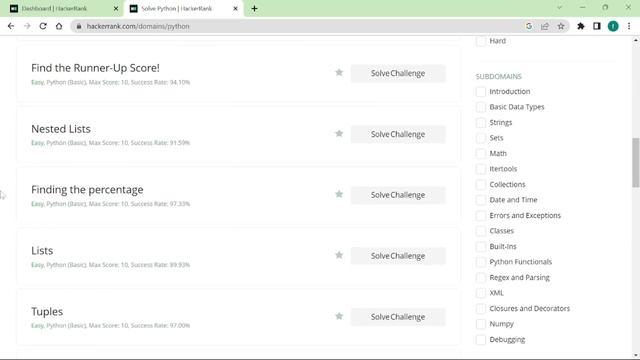
Task: Close the Solve Python | HackerRank tab
Action: 236,8
